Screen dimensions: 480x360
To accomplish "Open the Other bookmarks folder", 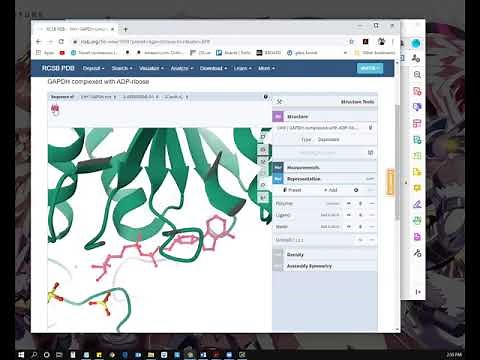I will tap(375, 53).
